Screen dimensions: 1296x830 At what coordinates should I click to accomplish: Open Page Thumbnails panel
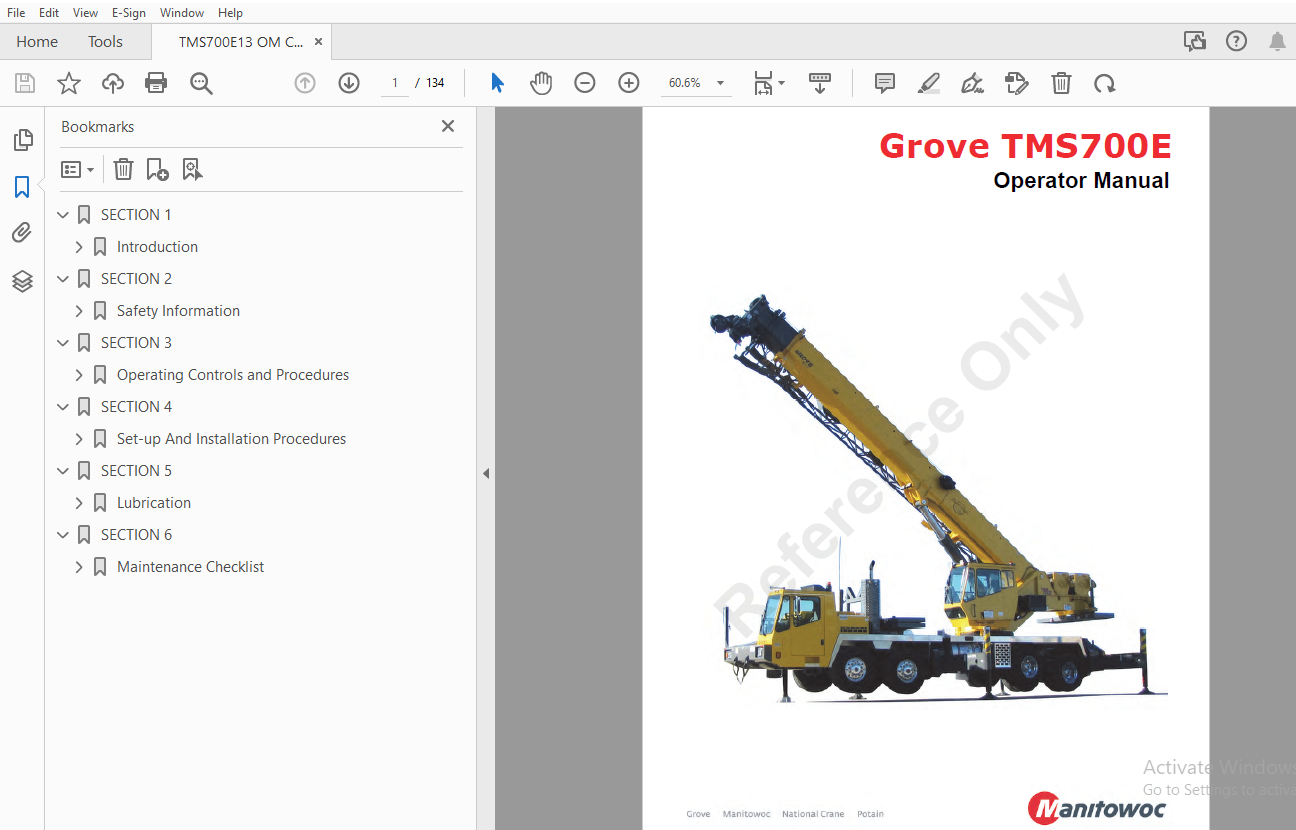(22, 140)
